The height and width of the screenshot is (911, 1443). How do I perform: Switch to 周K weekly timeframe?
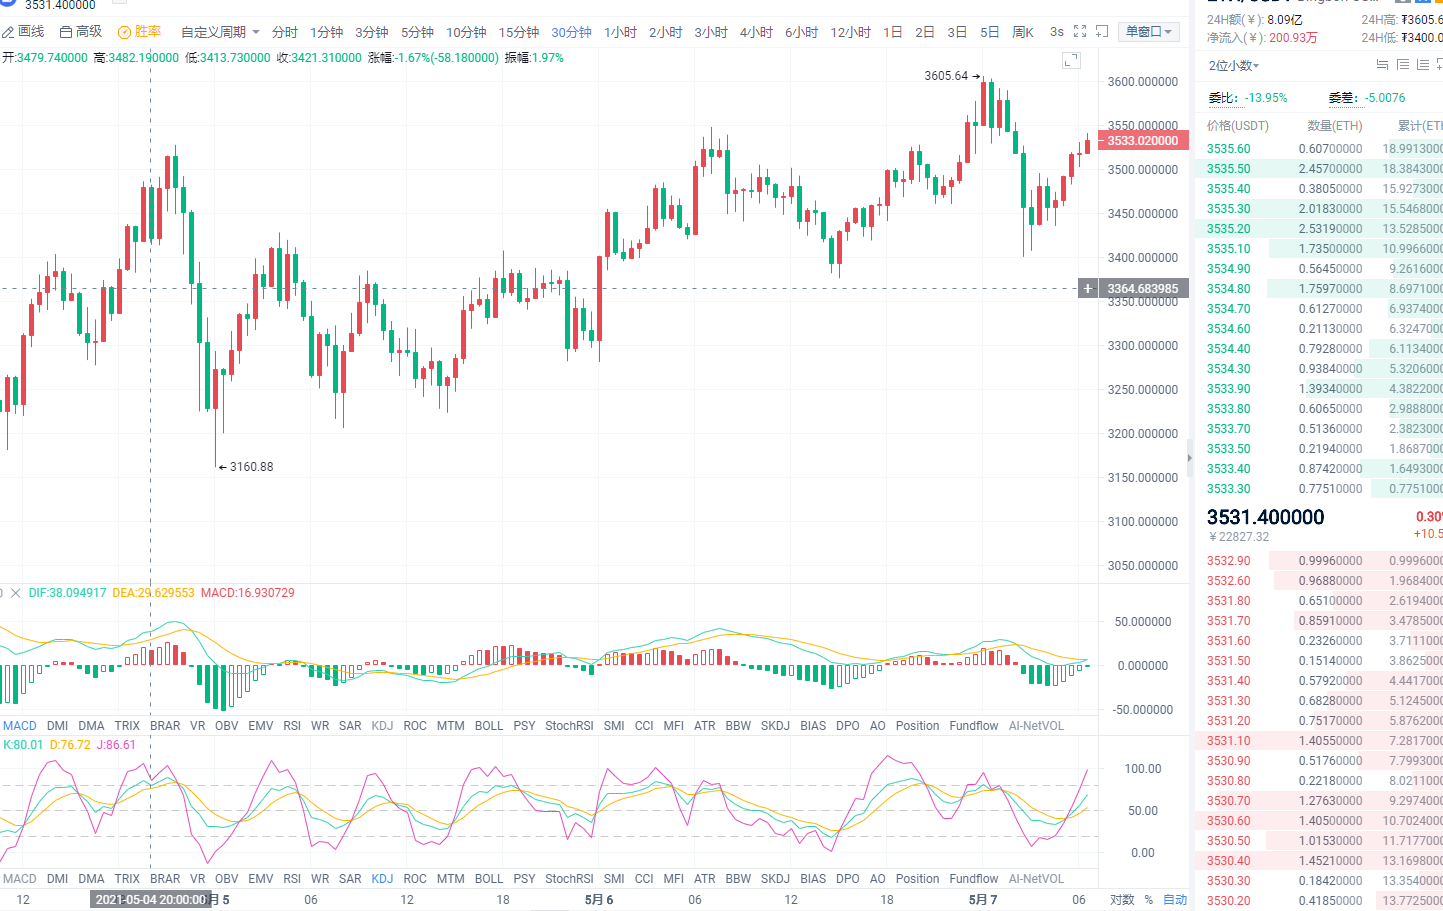(x=1023, y=32)
